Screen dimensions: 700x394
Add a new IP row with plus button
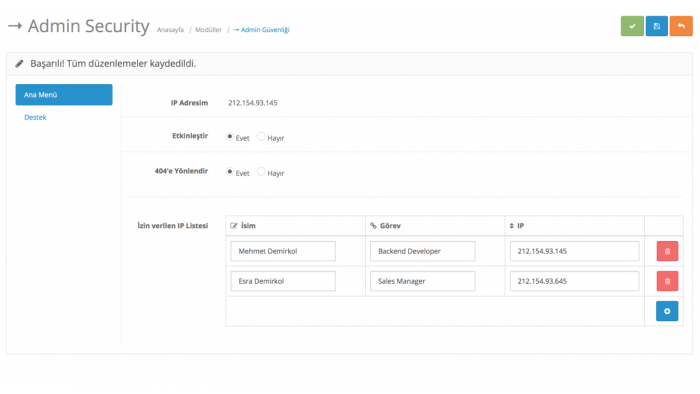[667, 311]
